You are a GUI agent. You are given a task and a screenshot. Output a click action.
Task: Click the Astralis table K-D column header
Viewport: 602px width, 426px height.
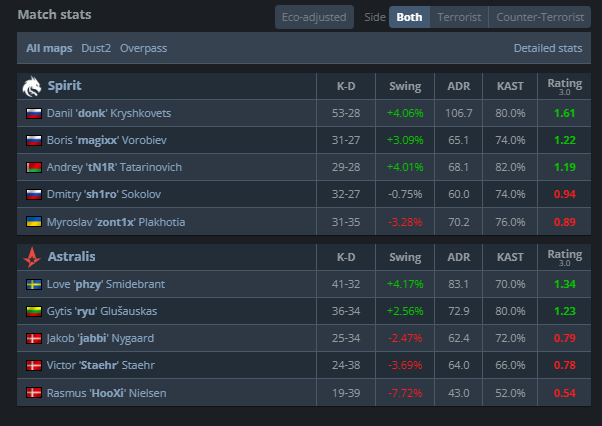coord(346,257)
